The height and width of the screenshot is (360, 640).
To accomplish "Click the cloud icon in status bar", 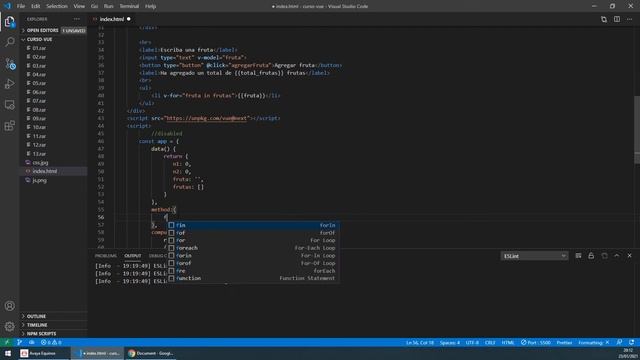I will [x=32, y=342].
